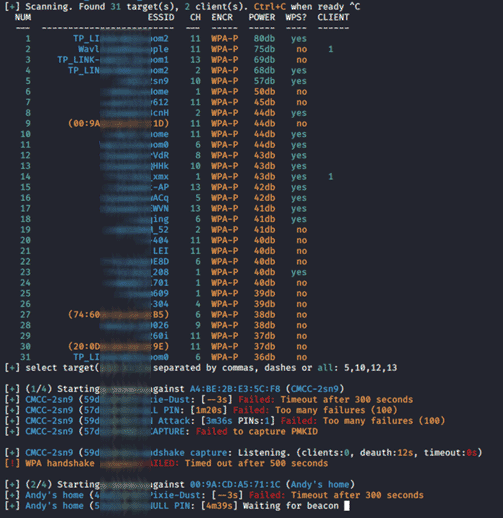Click the '[4m39s]' timer text
The width and height of the screenshot is (503, 518).
[219, 506]
